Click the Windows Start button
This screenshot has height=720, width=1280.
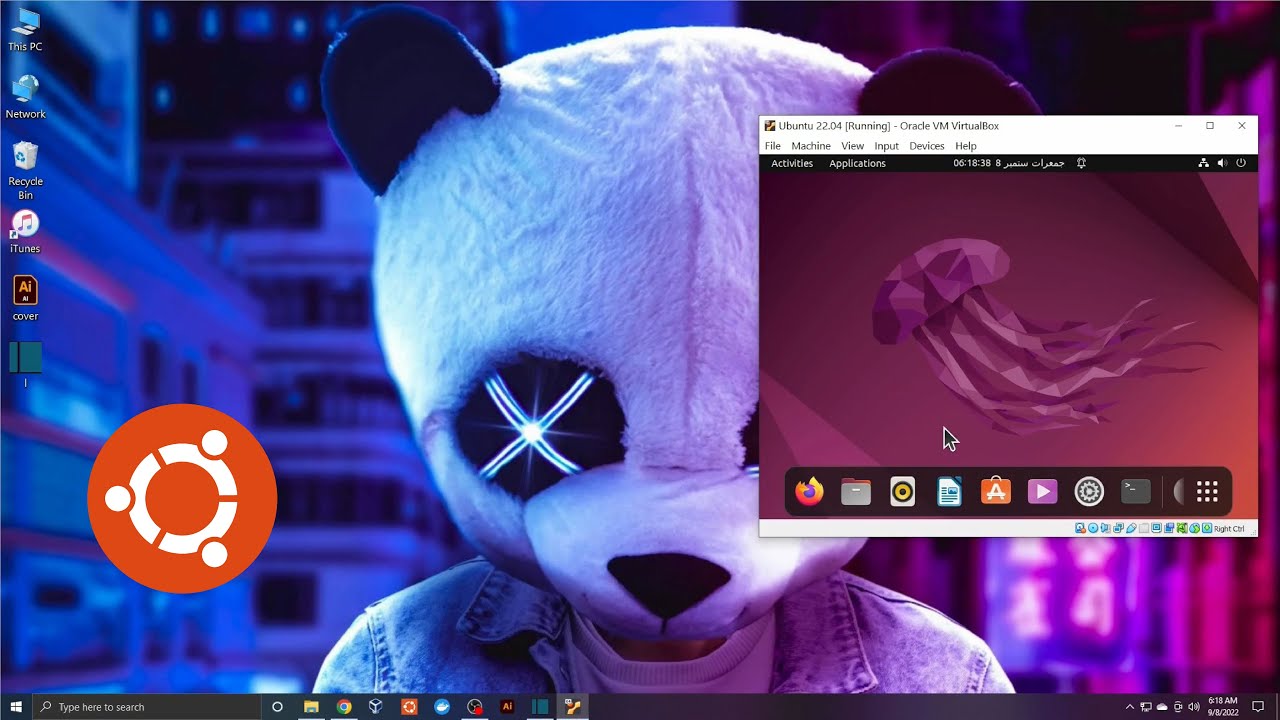click(16, 707)
